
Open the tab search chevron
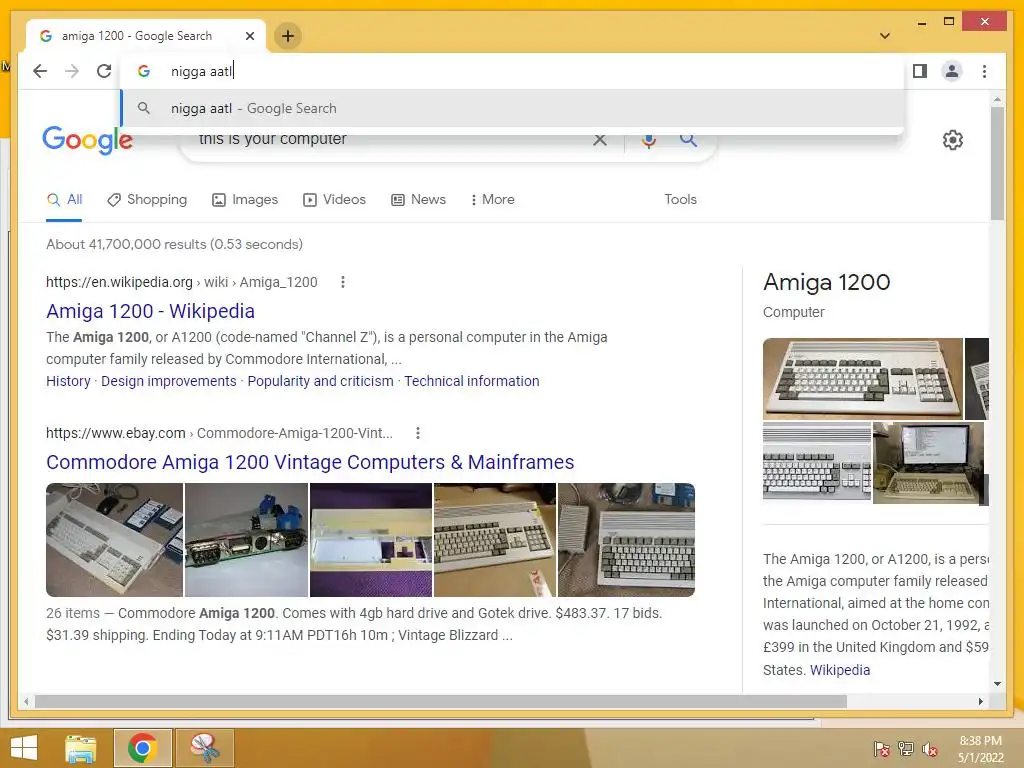tap(885, 36)
